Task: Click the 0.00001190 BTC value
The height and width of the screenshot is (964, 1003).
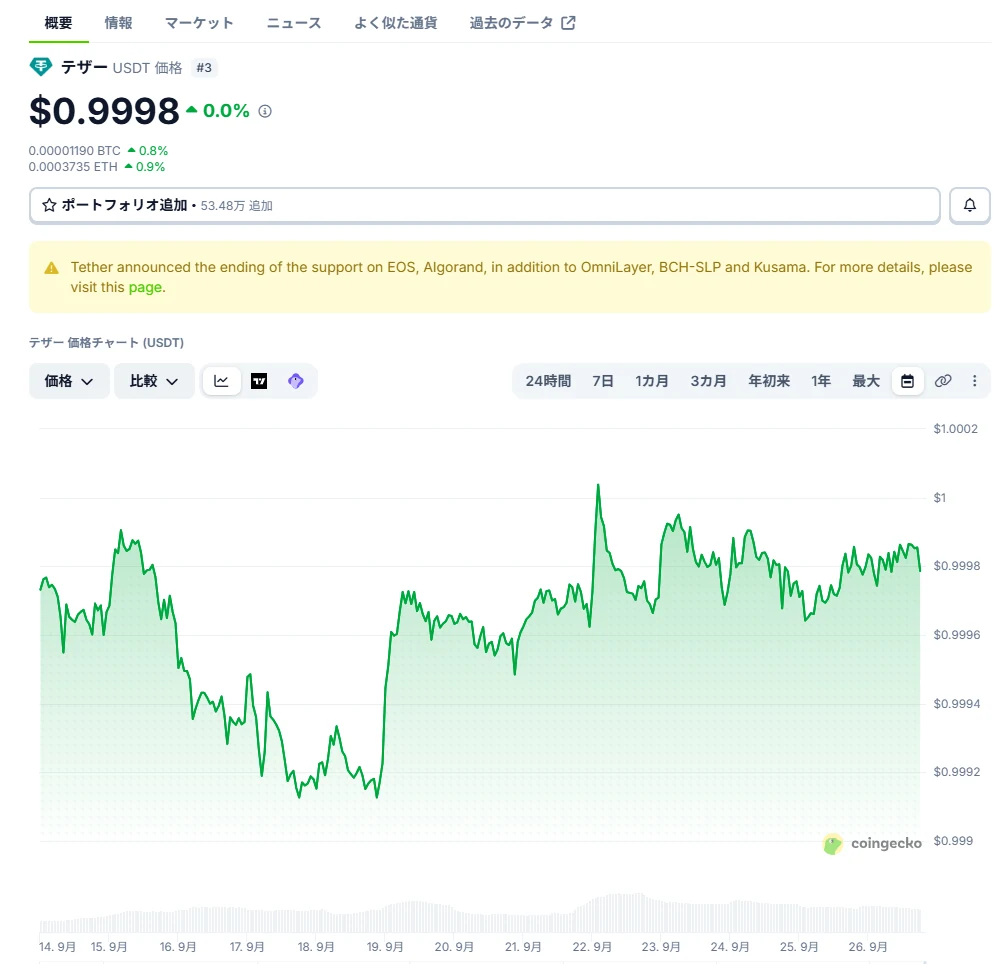Action: (74, 151)
